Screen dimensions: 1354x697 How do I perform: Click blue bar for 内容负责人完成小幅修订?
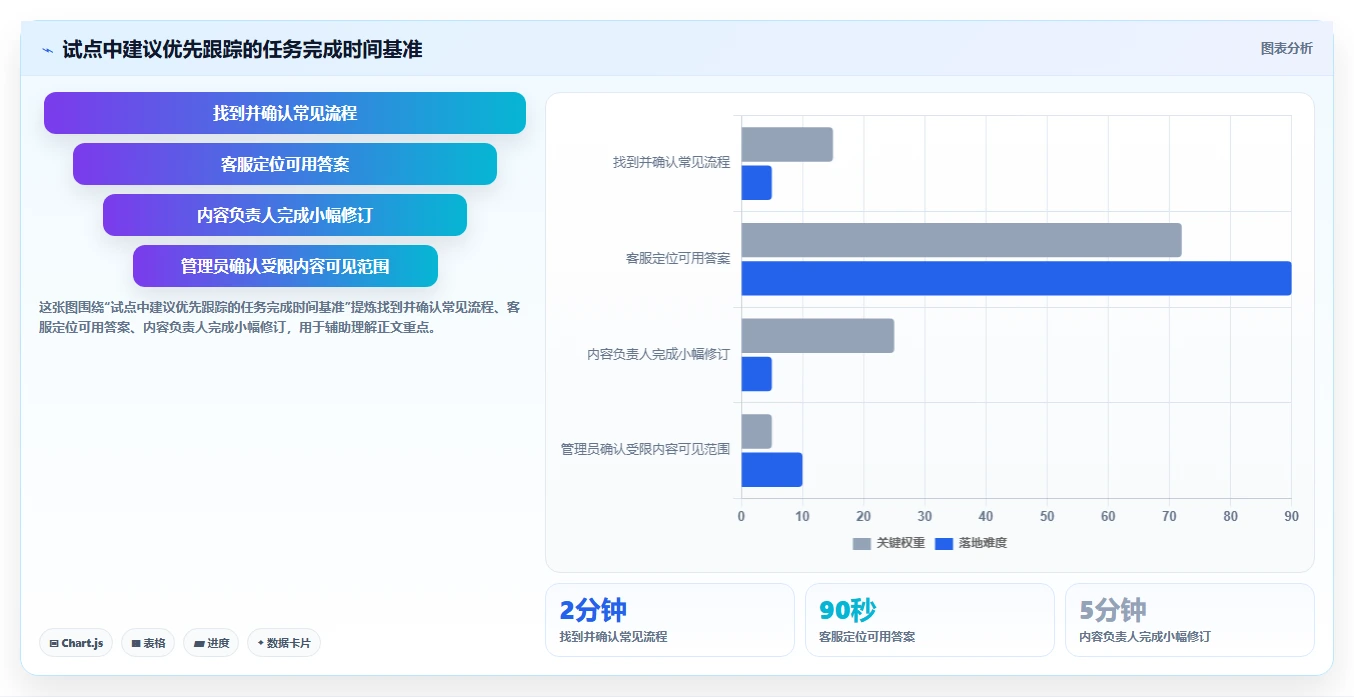coord(756,374)
